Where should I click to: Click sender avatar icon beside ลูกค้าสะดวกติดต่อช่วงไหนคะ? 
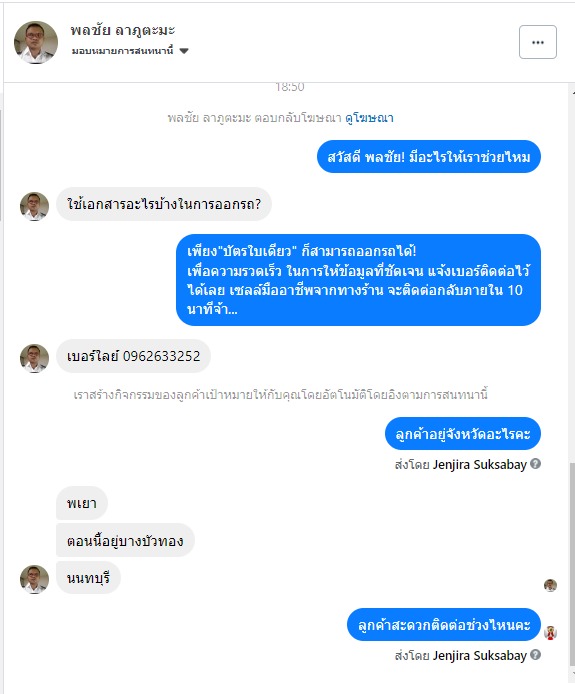pyautogui.click(x=550, y=632)
